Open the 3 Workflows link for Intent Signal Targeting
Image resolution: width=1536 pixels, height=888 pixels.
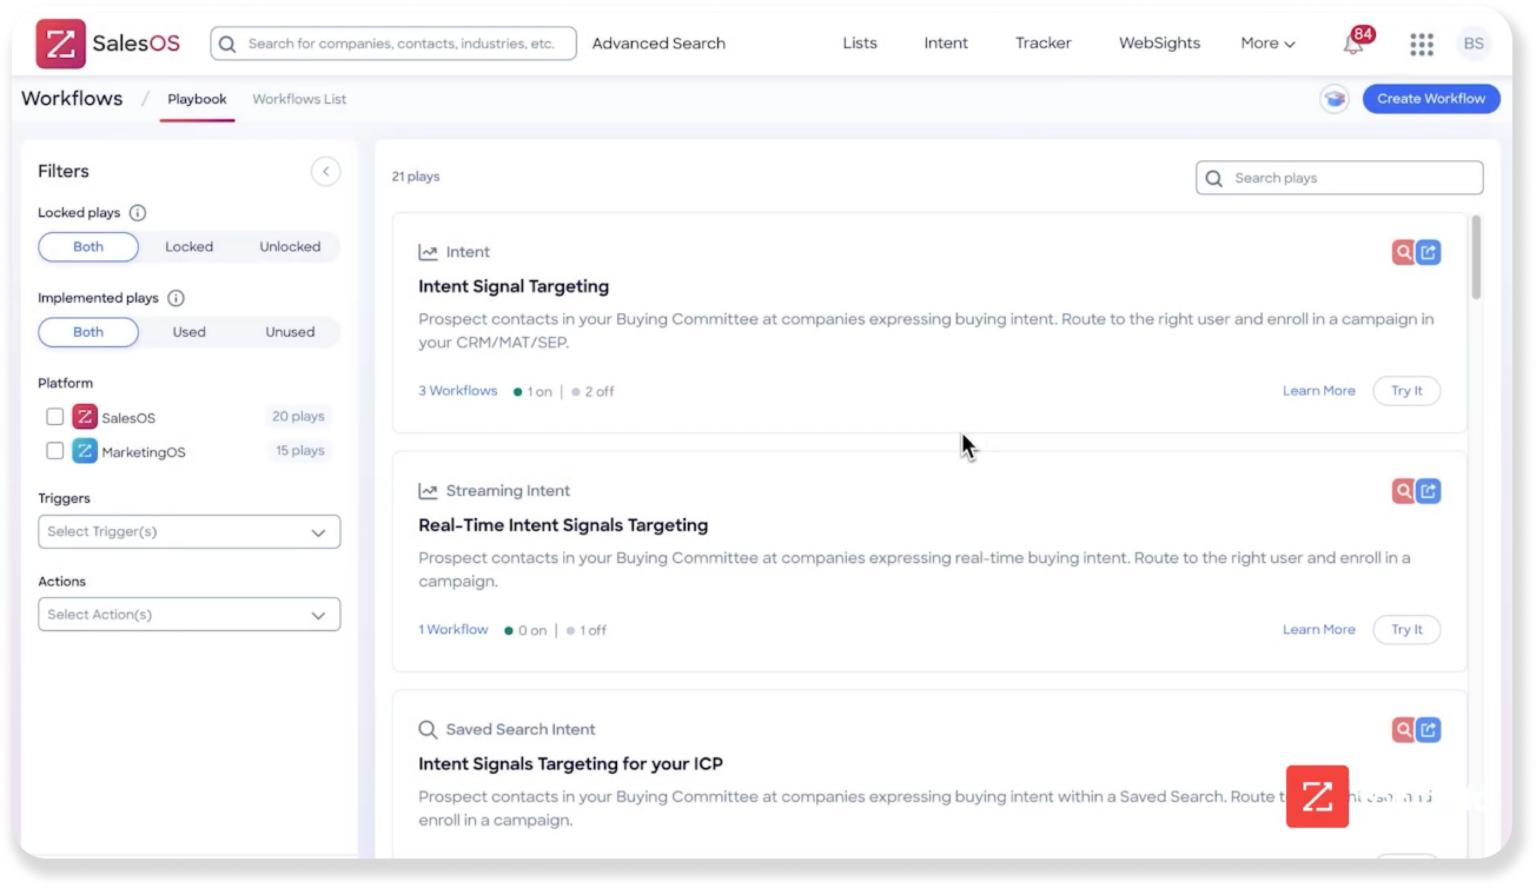[x=457, y=390]
